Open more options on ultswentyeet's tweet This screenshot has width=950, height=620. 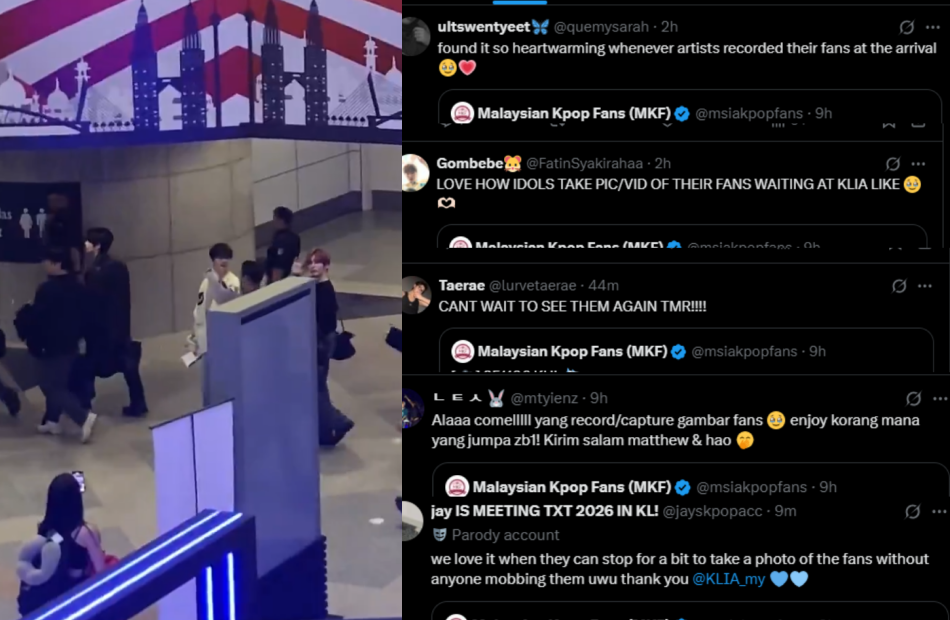(x=932, y=27)
